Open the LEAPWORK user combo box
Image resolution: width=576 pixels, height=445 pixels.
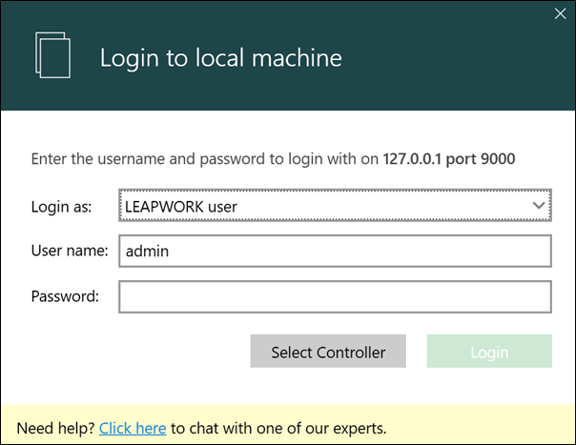[335, 205]
